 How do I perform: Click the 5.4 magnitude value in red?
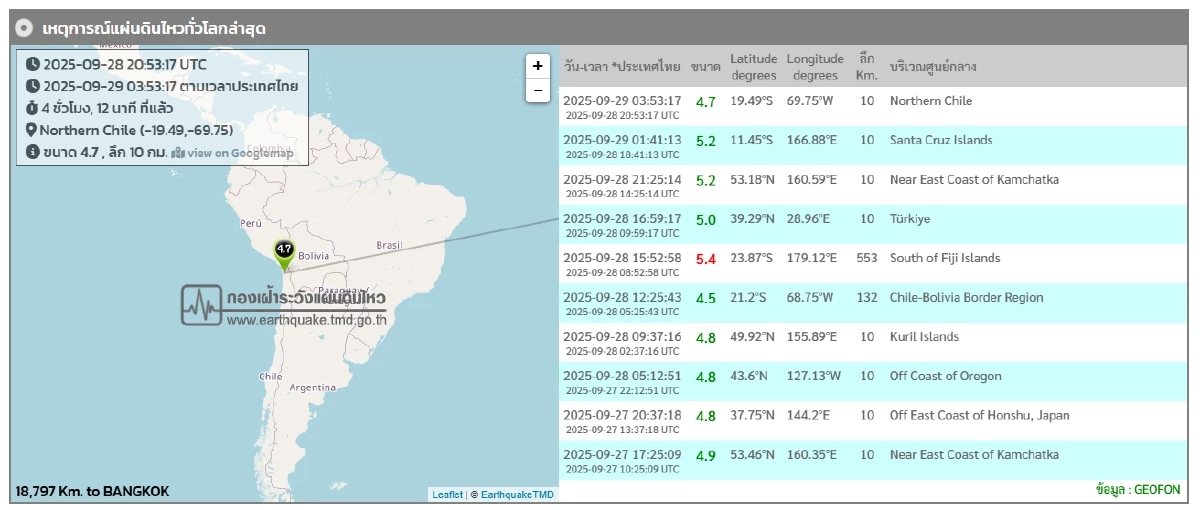coord(705,259)
